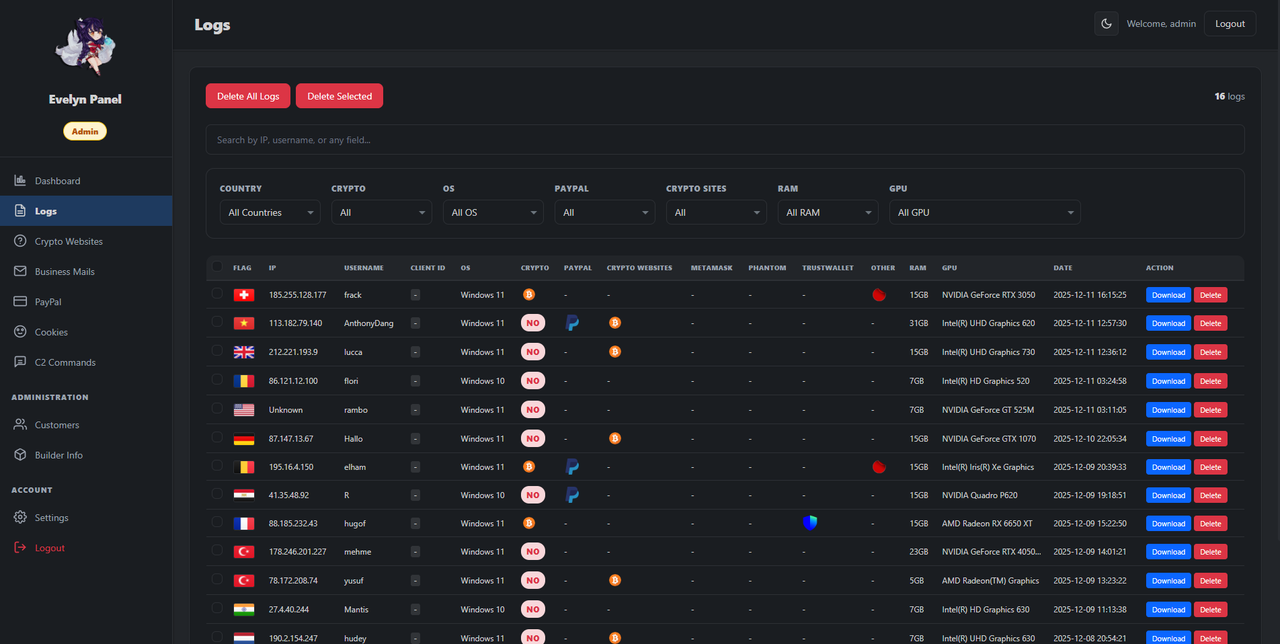Screen dimensions: 1280x644
Task: Click the C2 Commands chat bubble icon
Action: 20,362
